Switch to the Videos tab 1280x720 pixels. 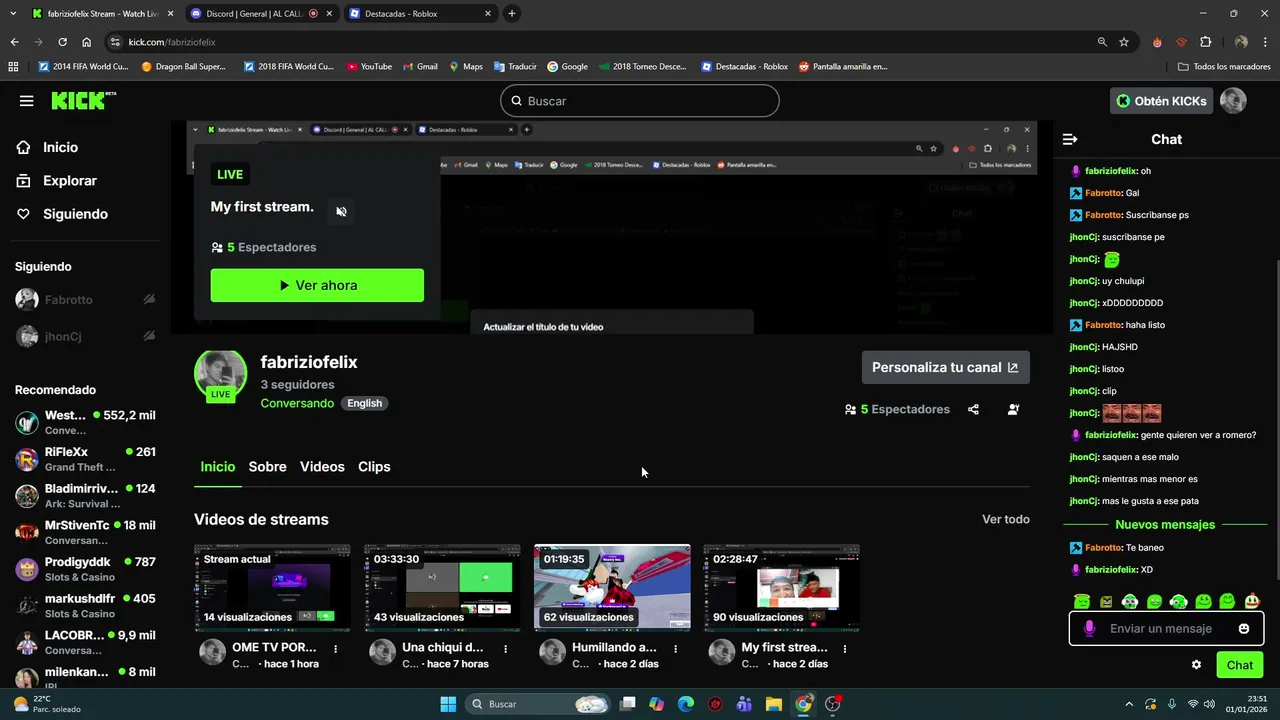pos(322,467)
